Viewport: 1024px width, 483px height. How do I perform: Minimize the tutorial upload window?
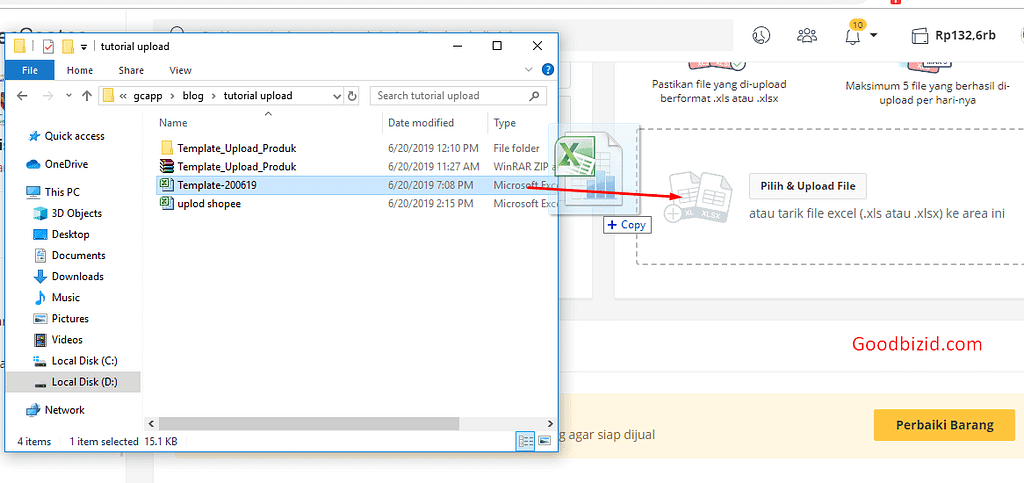[456, 46]
